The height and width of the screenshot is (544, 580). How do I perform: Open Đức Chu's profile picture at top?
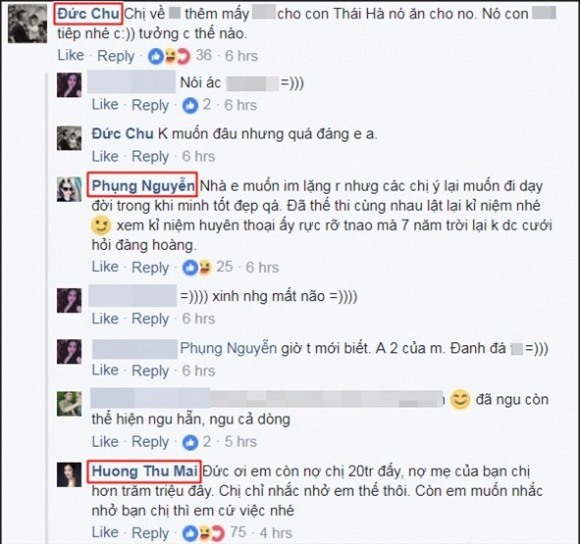point(28,24)
